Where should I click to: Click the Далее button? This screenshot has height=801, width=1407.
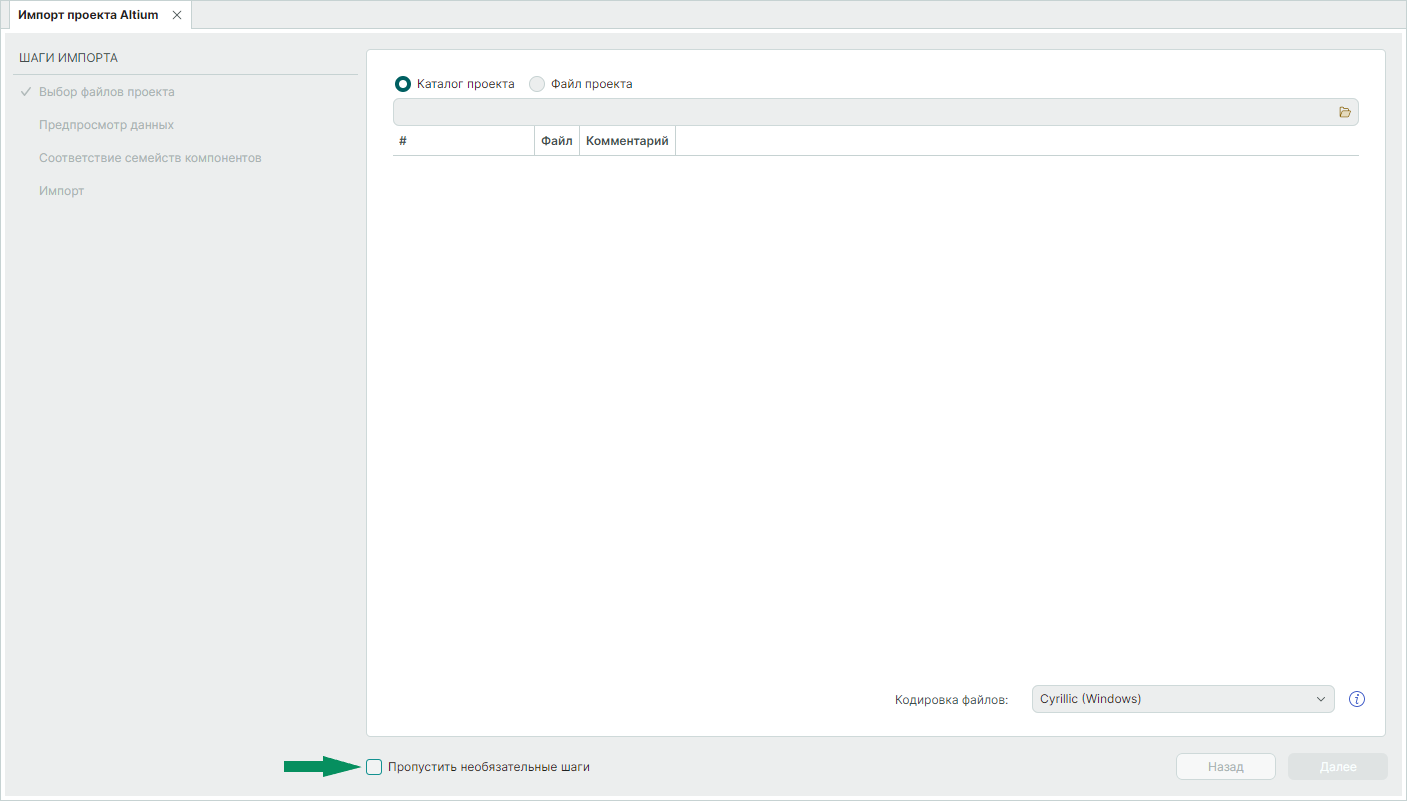point(1338,767)
